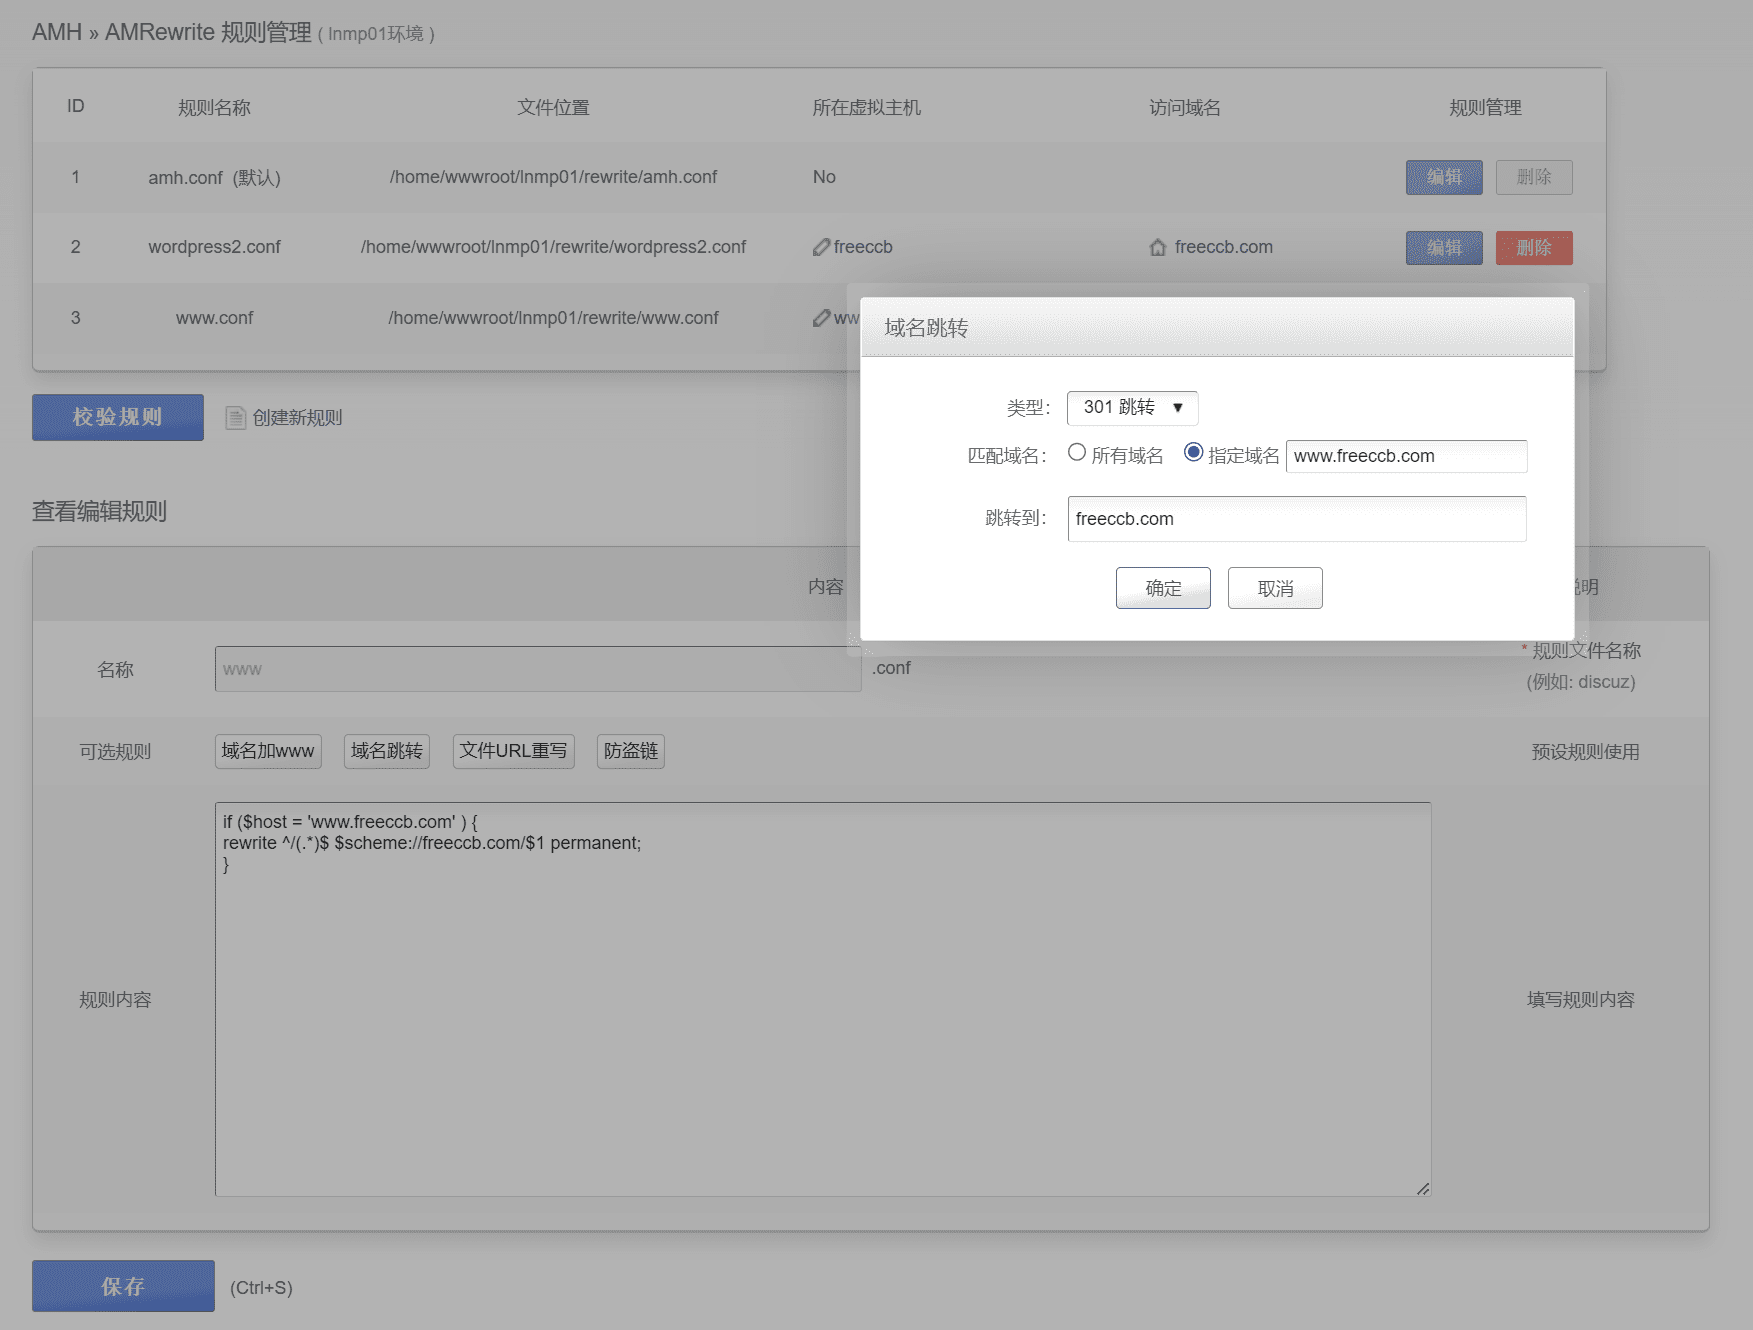
Task: Edit the wordpress2.conf rule
Action: point(1443,248)
